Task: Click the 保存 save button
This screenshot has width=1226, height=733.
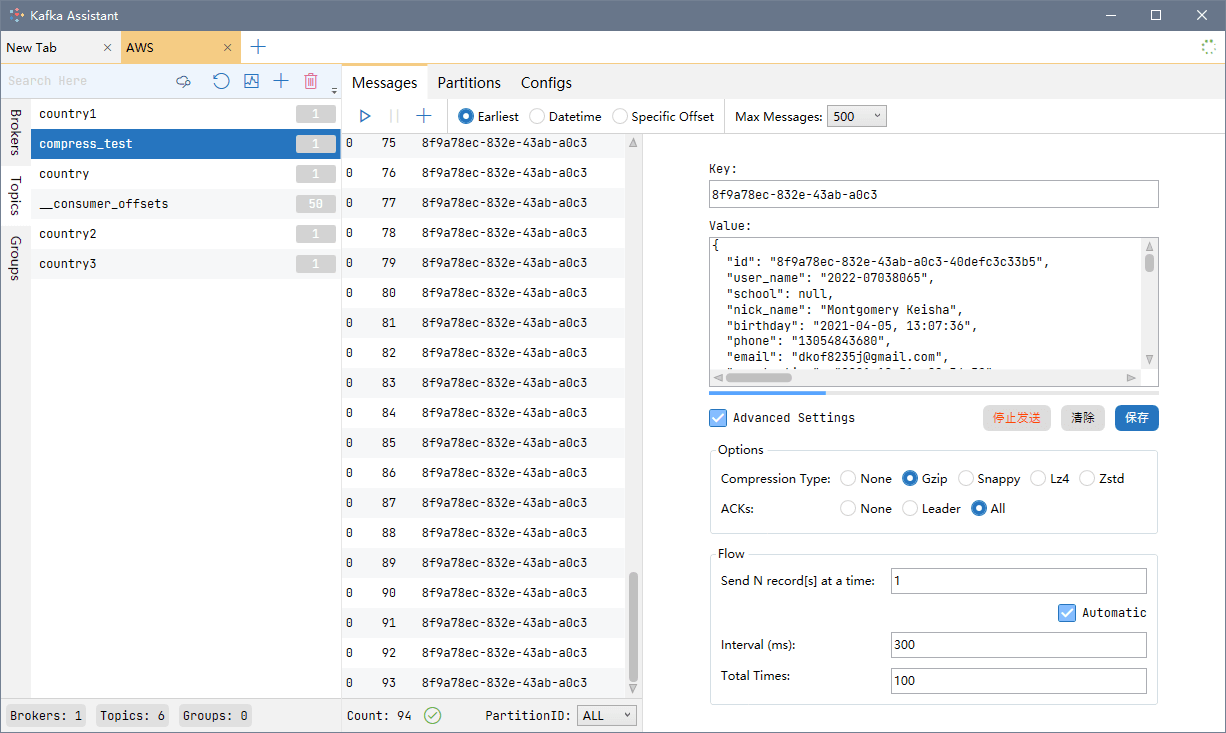Action: 1136,418
